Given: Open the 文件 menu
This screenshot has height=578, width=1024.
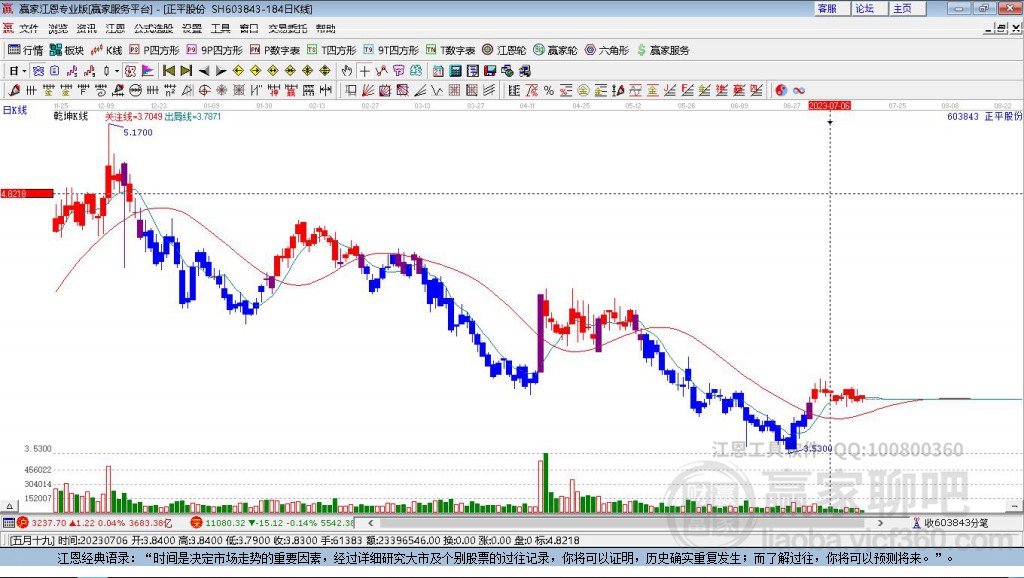Looking at the screenshot, I should (28, 28).
